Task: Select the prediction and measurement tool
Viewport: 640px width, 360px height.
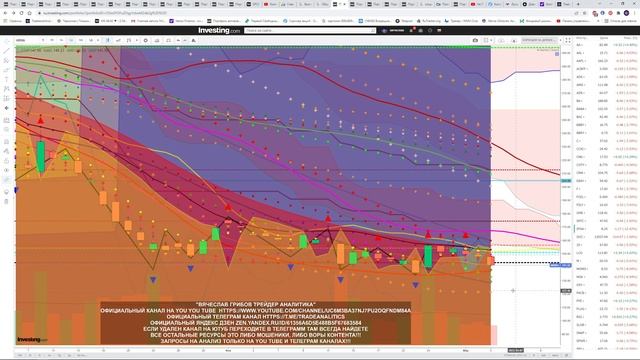Action: pyautogui.click(x=7, y=98)
